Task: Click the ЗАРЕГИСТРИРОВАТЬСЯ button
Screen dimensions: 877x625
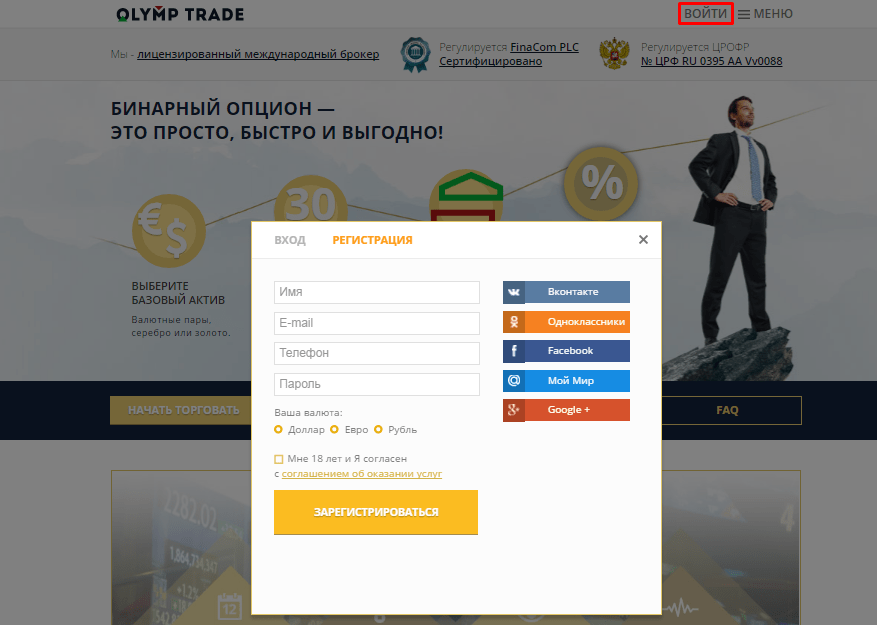Action: (x=376, y=512)
